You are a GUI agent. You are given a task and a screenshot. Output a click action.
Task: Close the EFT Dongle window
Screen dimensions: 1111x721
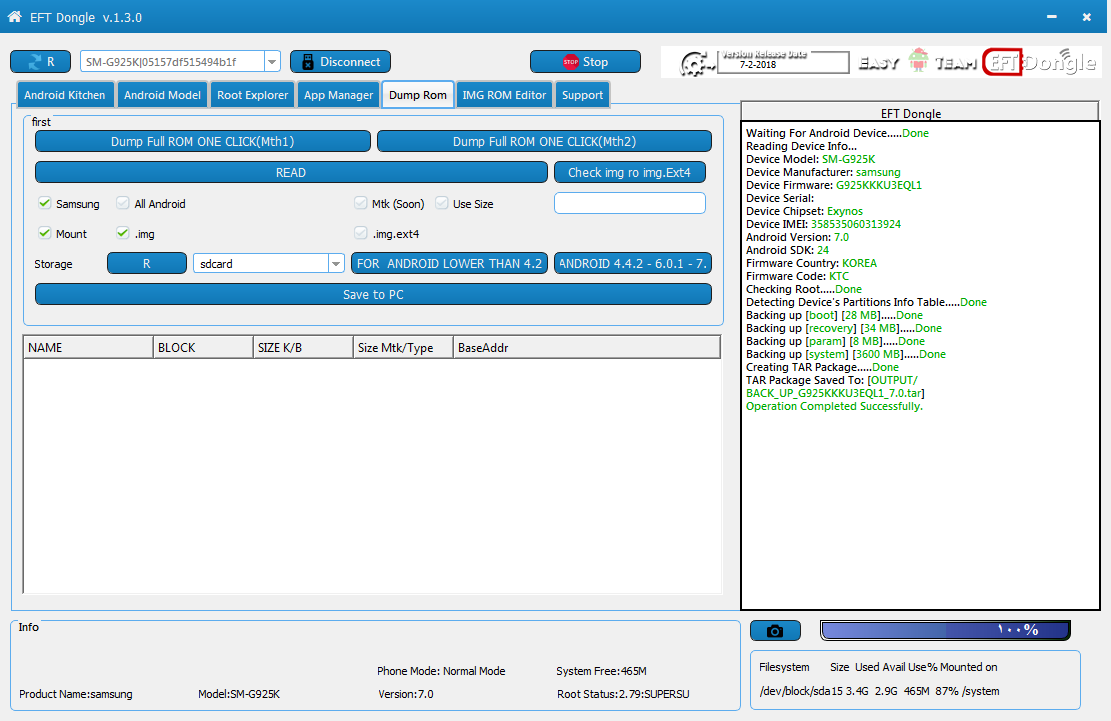point(1086,16)
